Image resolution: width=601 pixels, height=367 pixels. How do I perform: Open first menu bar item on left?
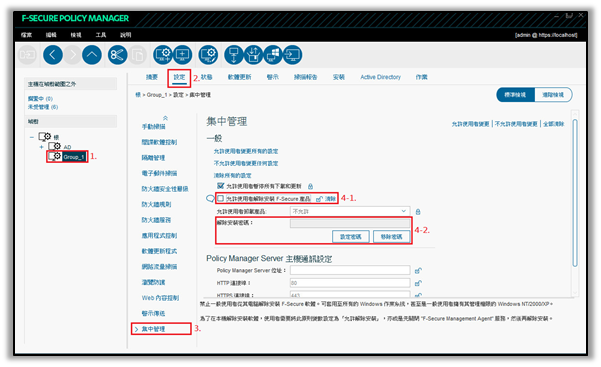tap(26, 35)
